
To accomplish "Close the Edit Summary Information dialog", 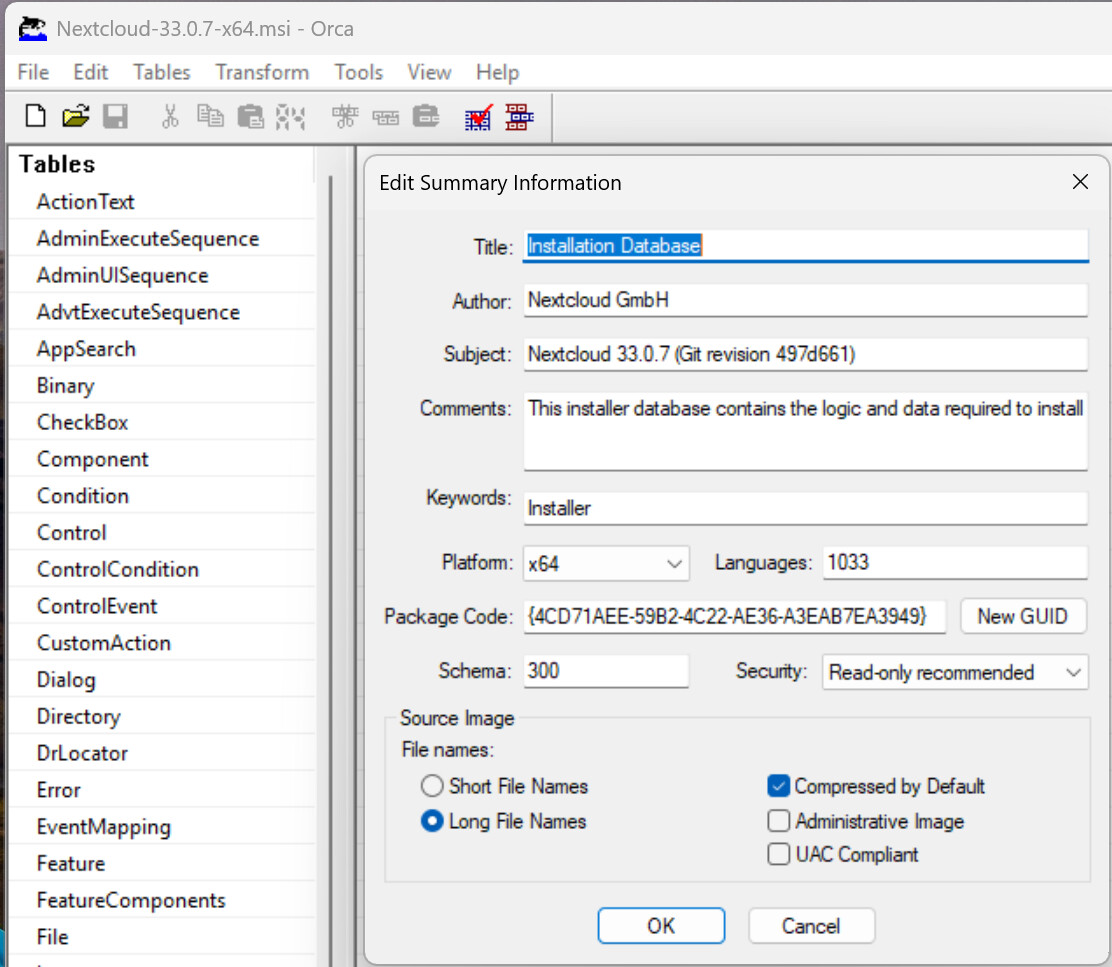I will [1080, 182].
